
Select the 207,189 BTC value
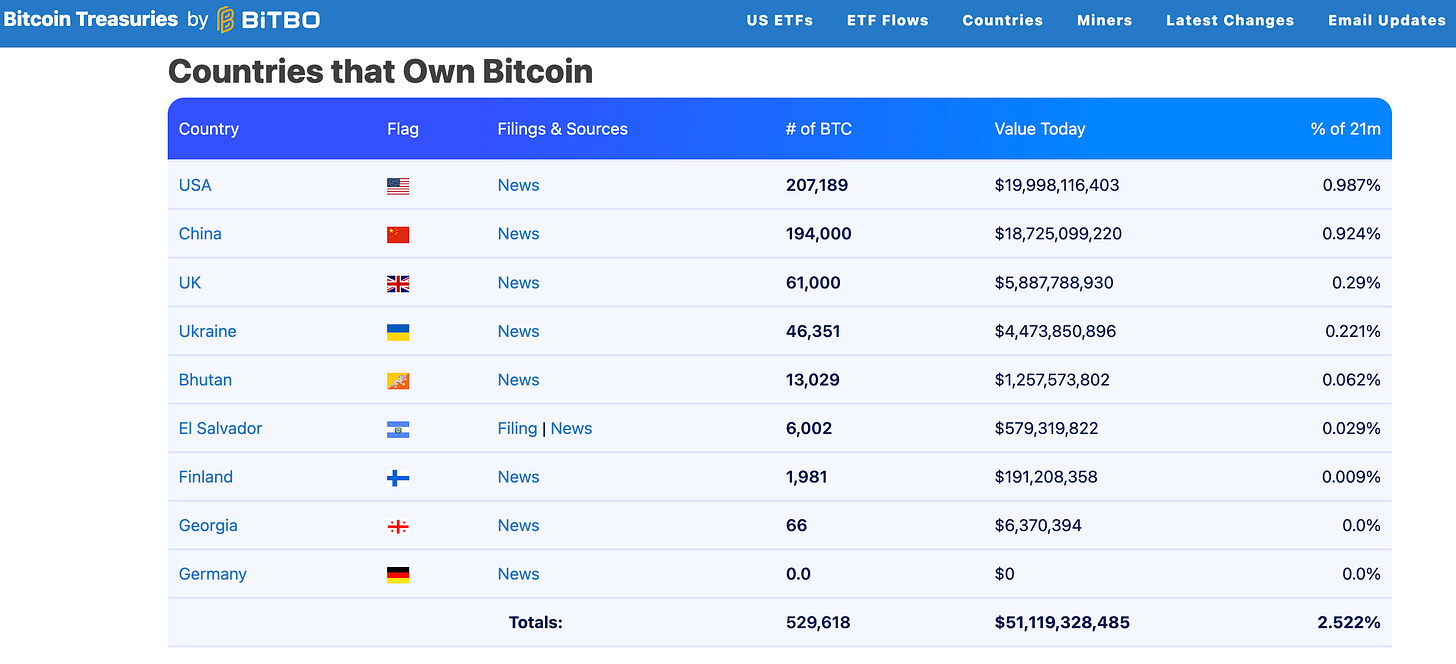[x=817, y=185]
